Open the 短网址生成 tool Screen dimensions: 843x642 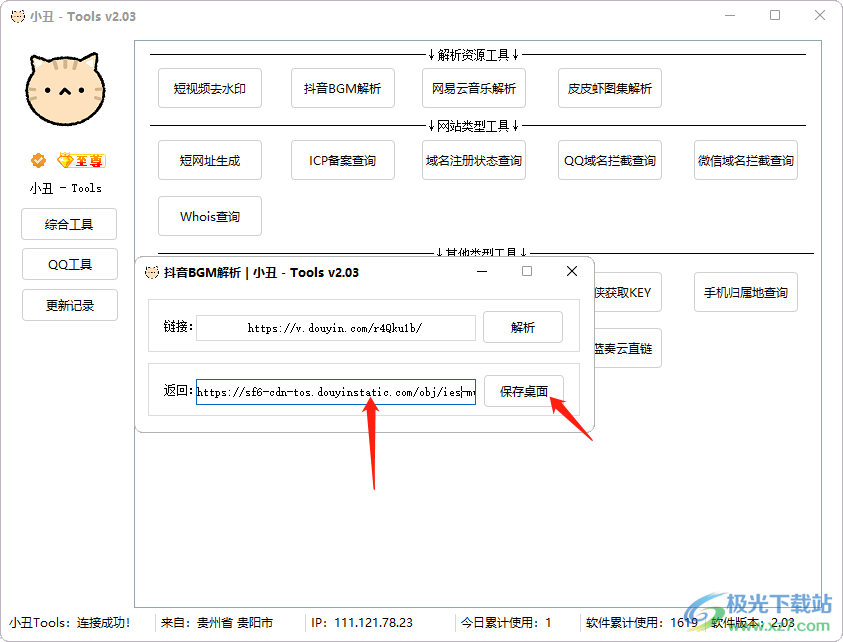210,160
